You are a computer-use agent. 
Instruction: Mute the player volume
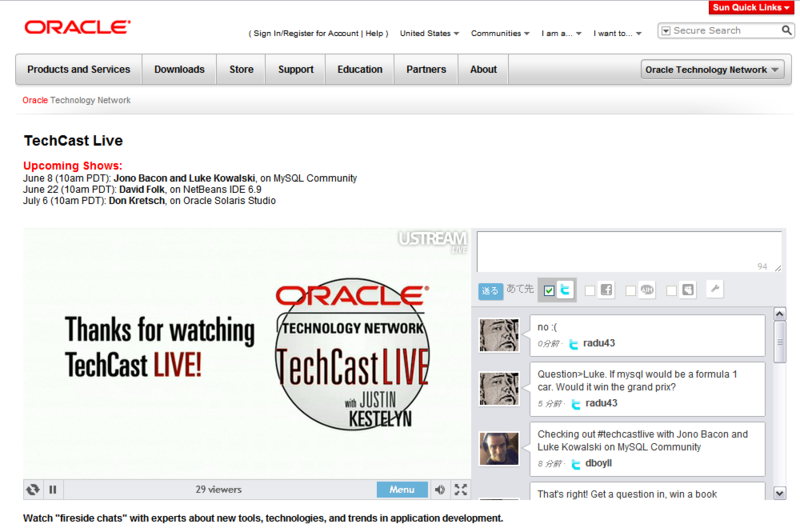point(439,490)
